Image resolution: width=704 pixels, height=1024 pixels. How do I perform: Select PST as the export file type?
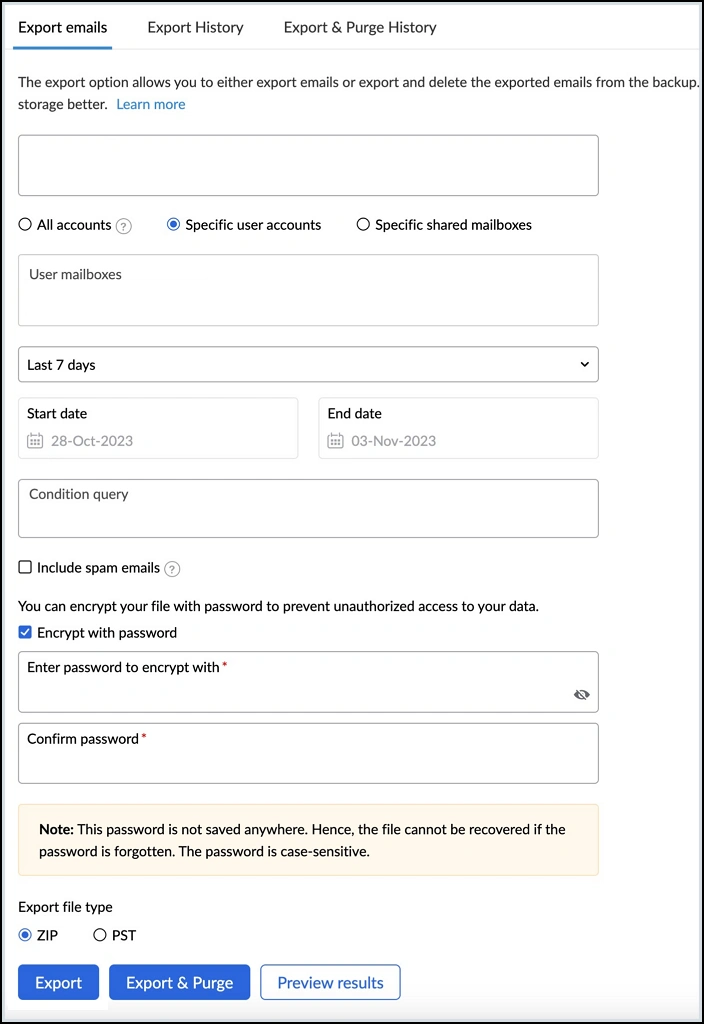click(100, 935)
